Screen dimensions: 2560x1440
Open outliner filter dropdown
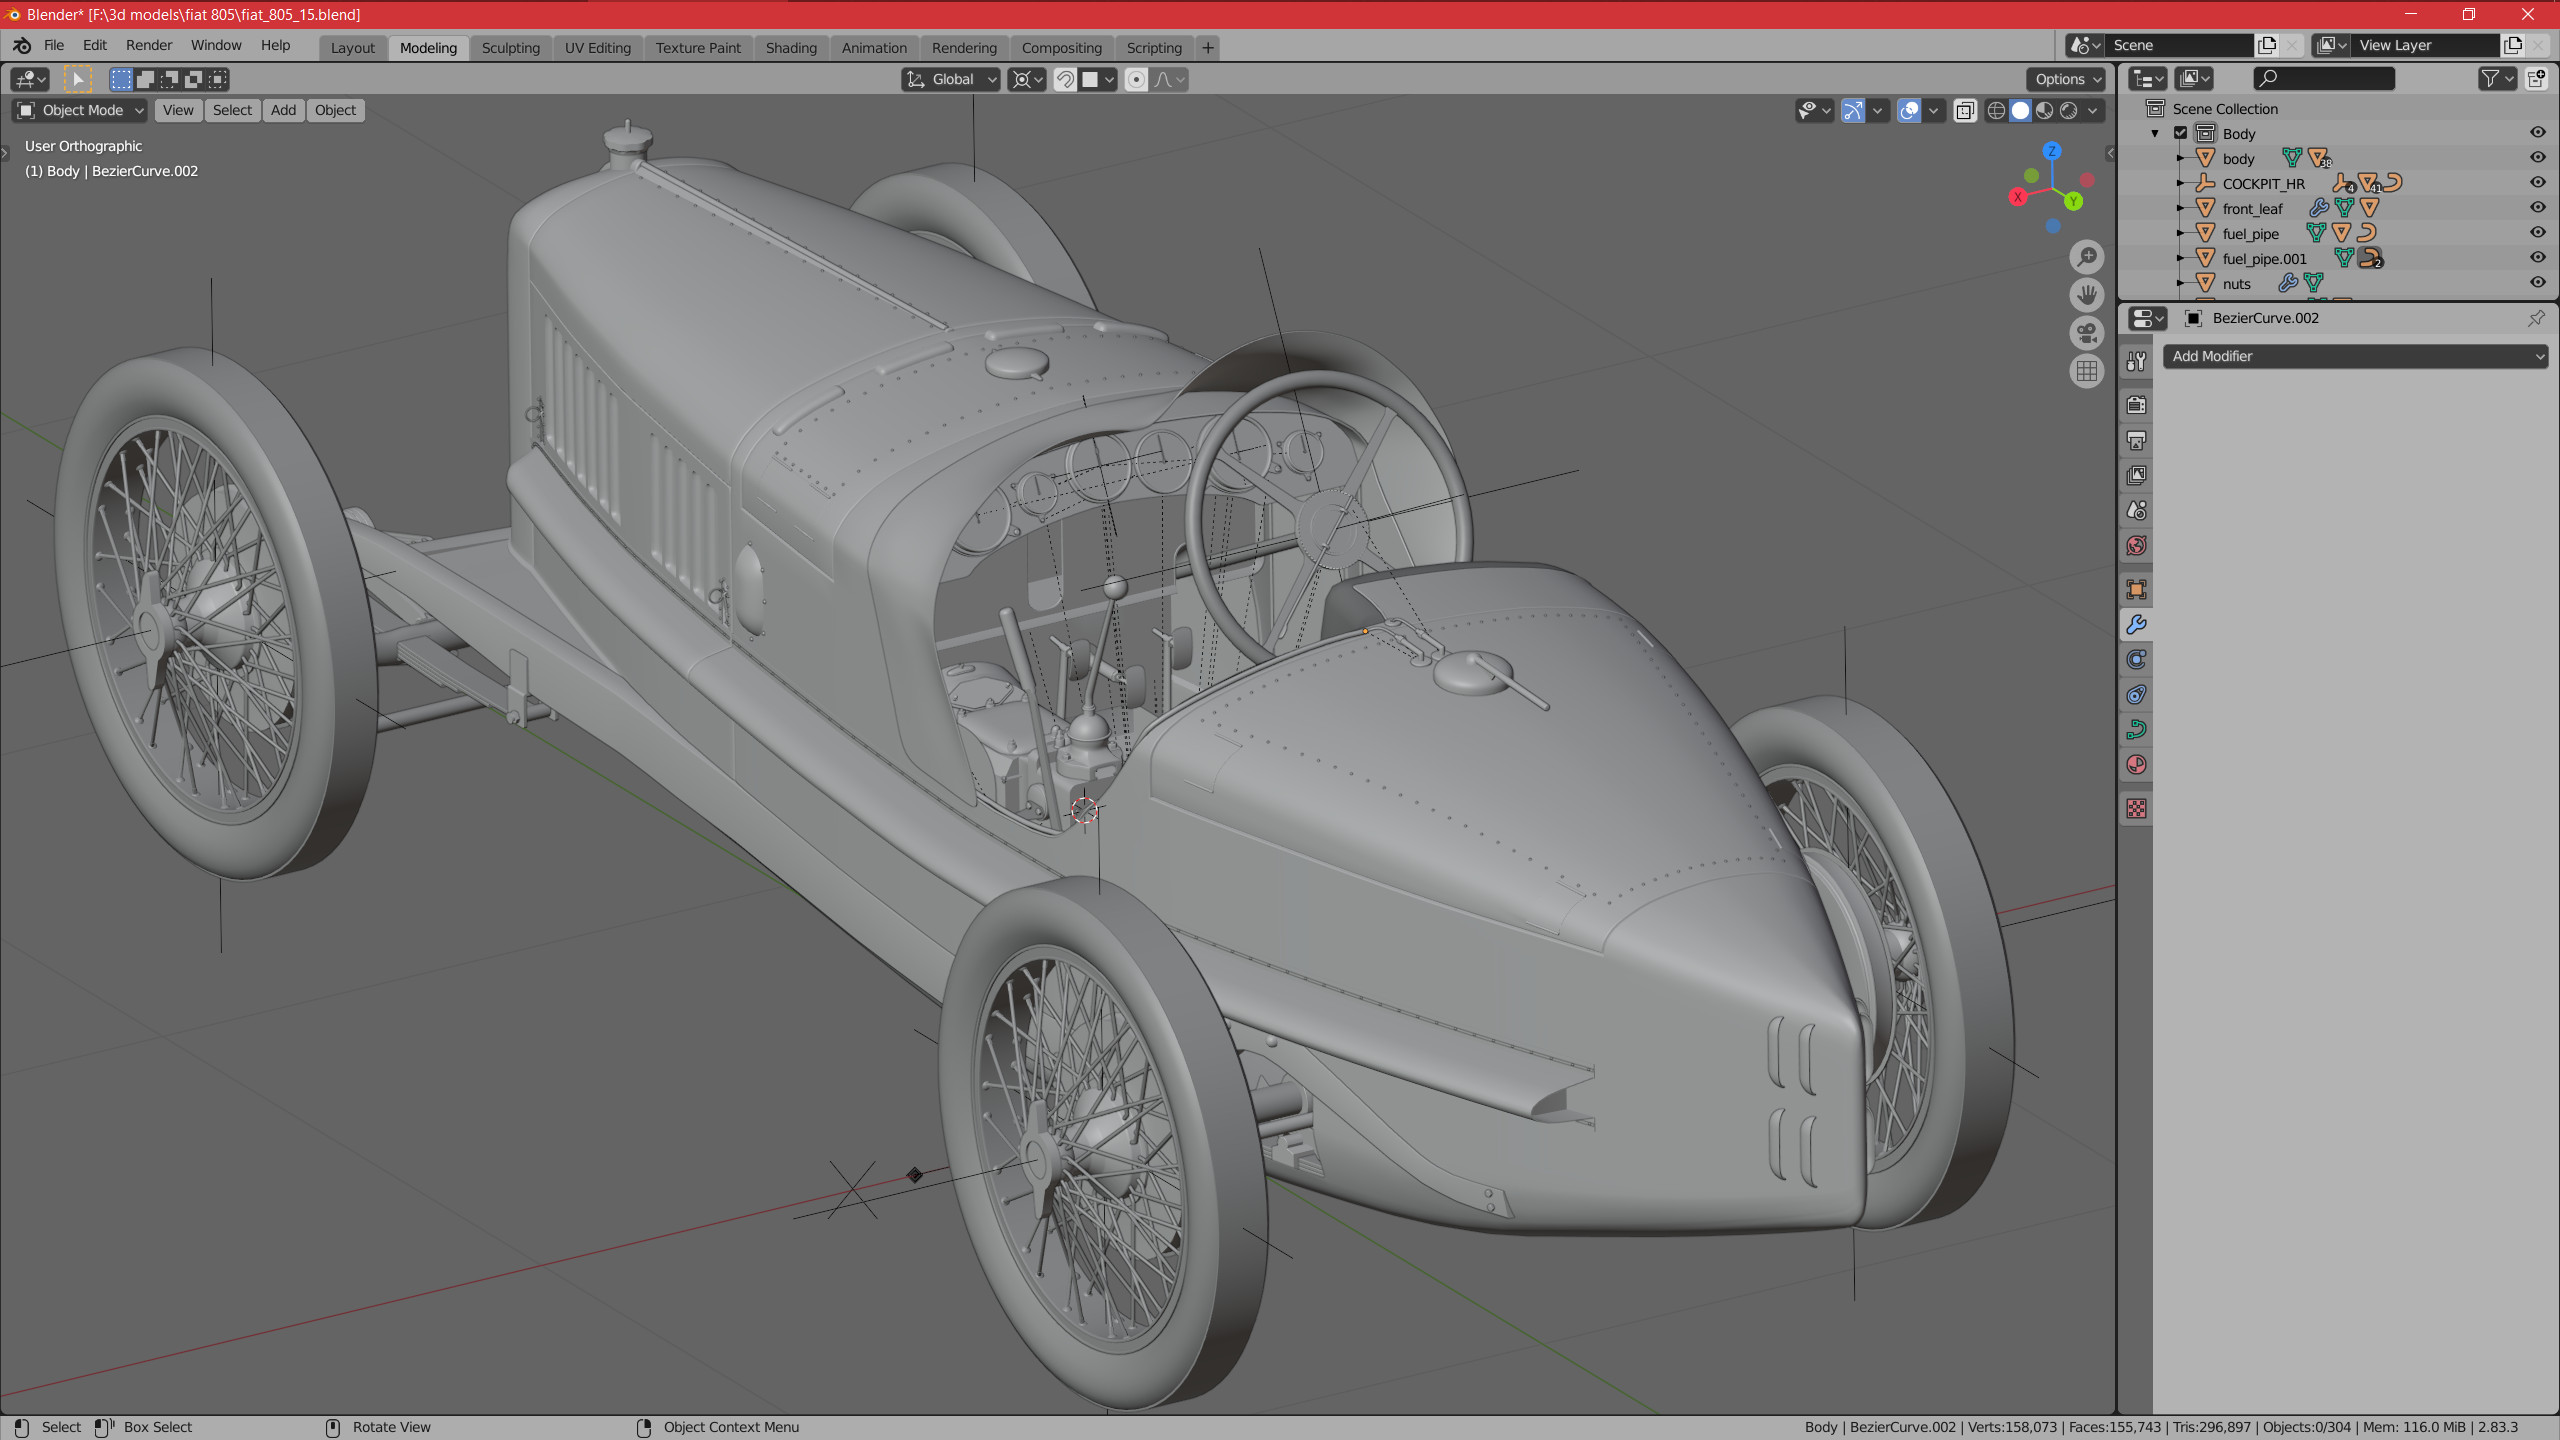click(x=2497, y=78)
